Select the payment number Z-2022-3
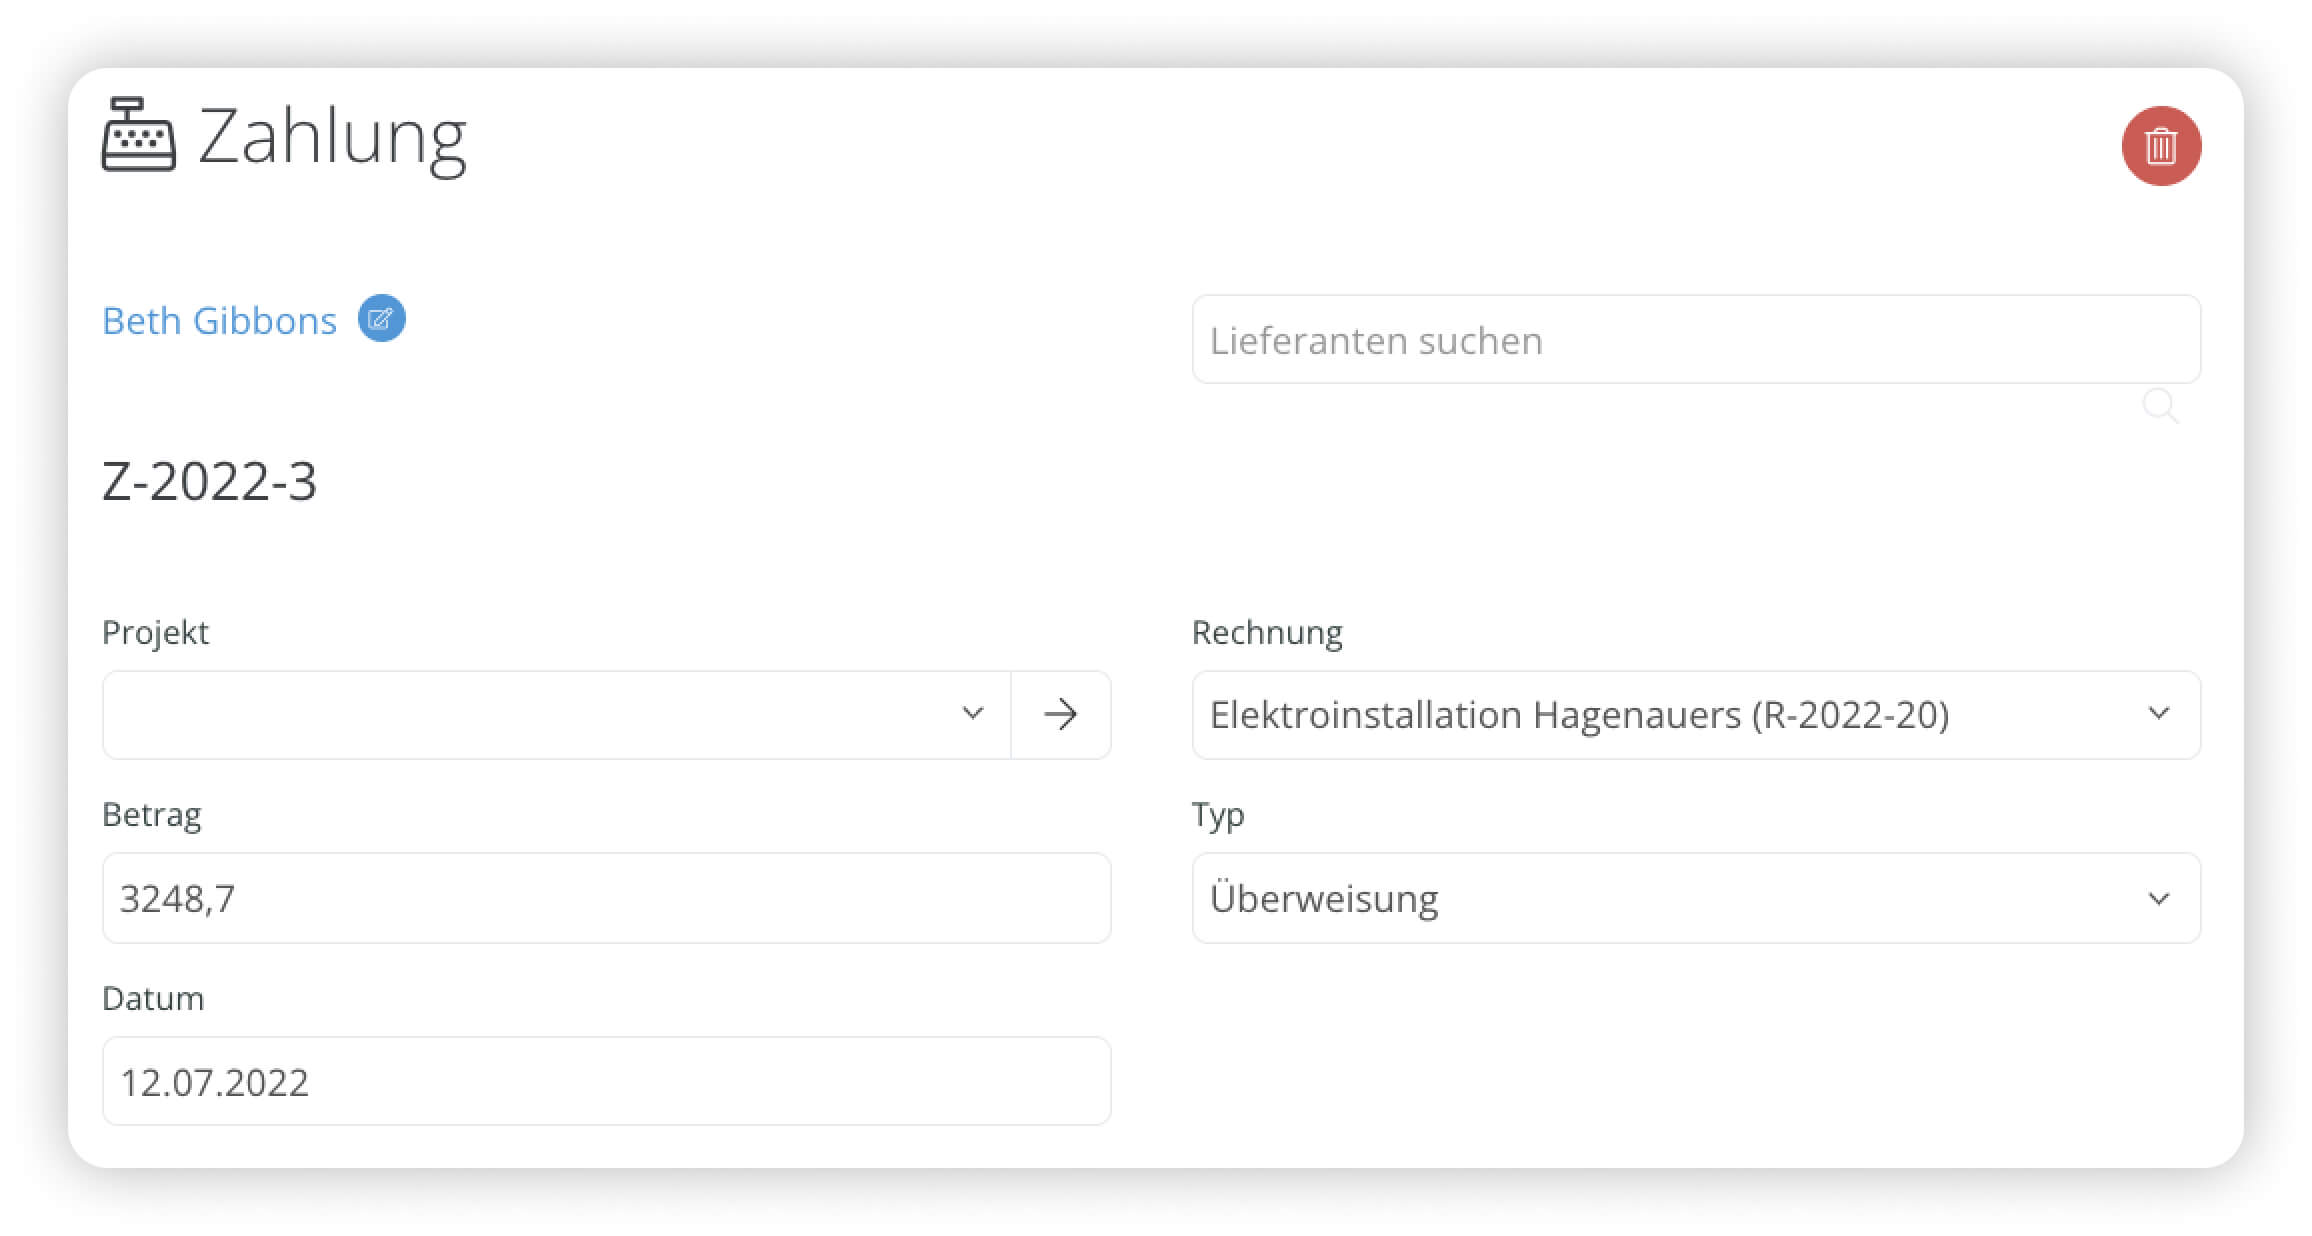Image resolution: width=2312 pixels, height=1236 pixels. (x=210, y=481)
